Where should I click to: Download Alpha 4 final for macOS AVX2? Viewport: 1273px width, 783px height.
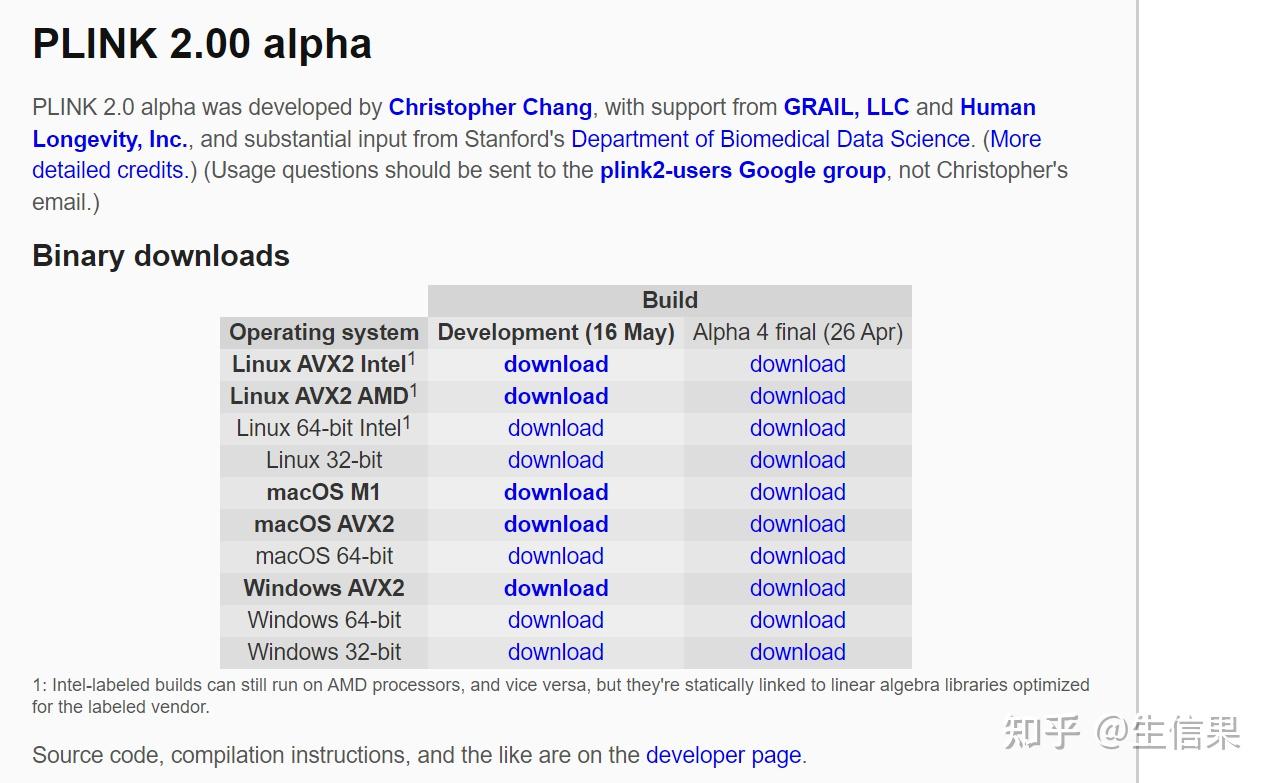(797, 525)
